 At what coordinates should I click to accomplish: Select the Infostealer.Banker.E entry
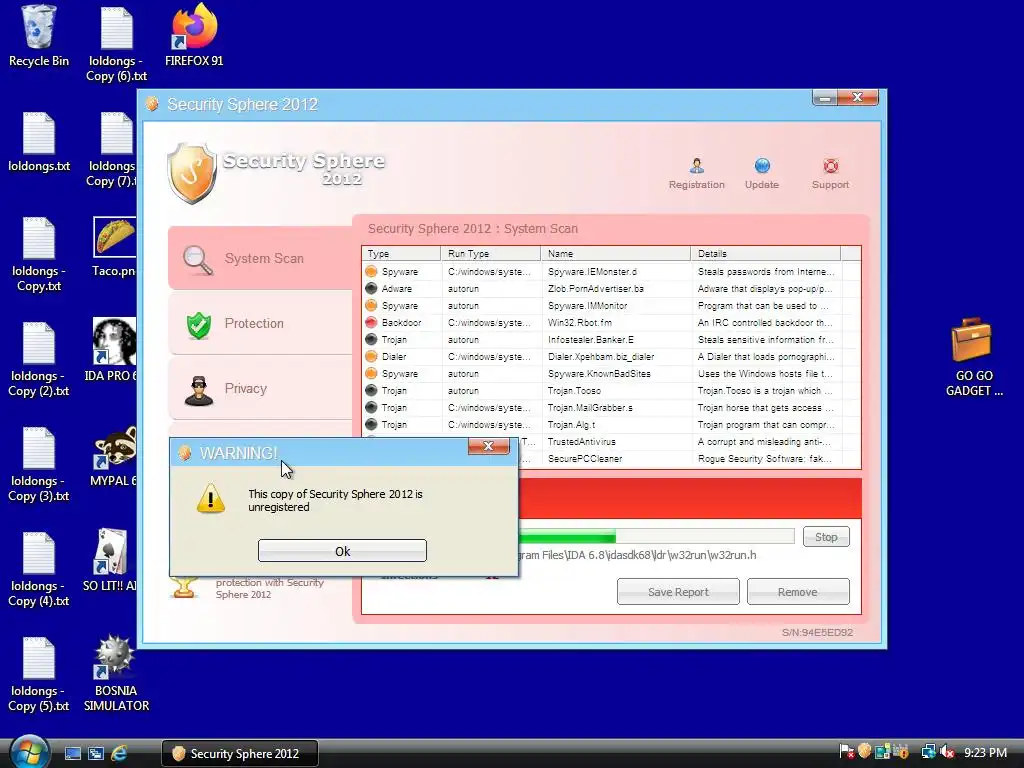[611, 340]
